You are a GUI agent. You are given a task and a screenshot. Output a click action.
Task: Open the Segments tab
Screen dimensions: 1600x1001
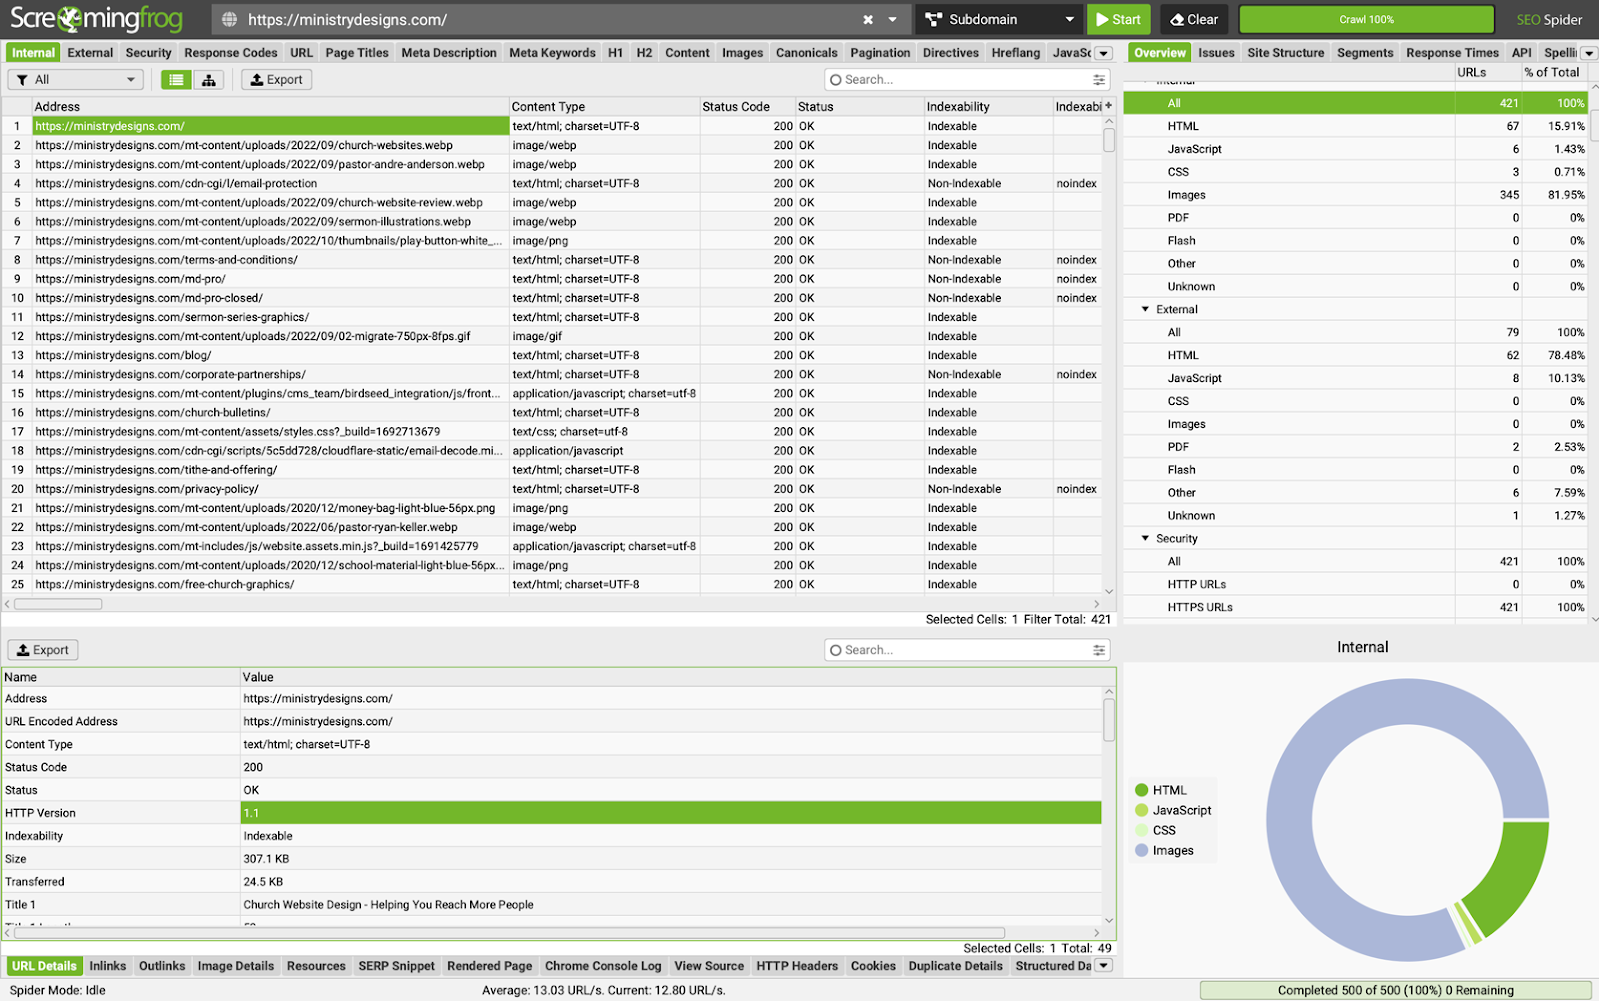[x=1365, y=53]
